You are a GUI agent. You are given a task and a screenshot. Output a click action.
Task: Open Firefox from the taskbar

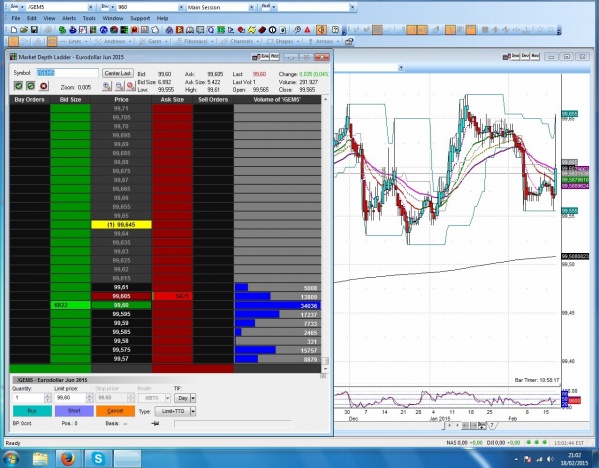(68, 458)
